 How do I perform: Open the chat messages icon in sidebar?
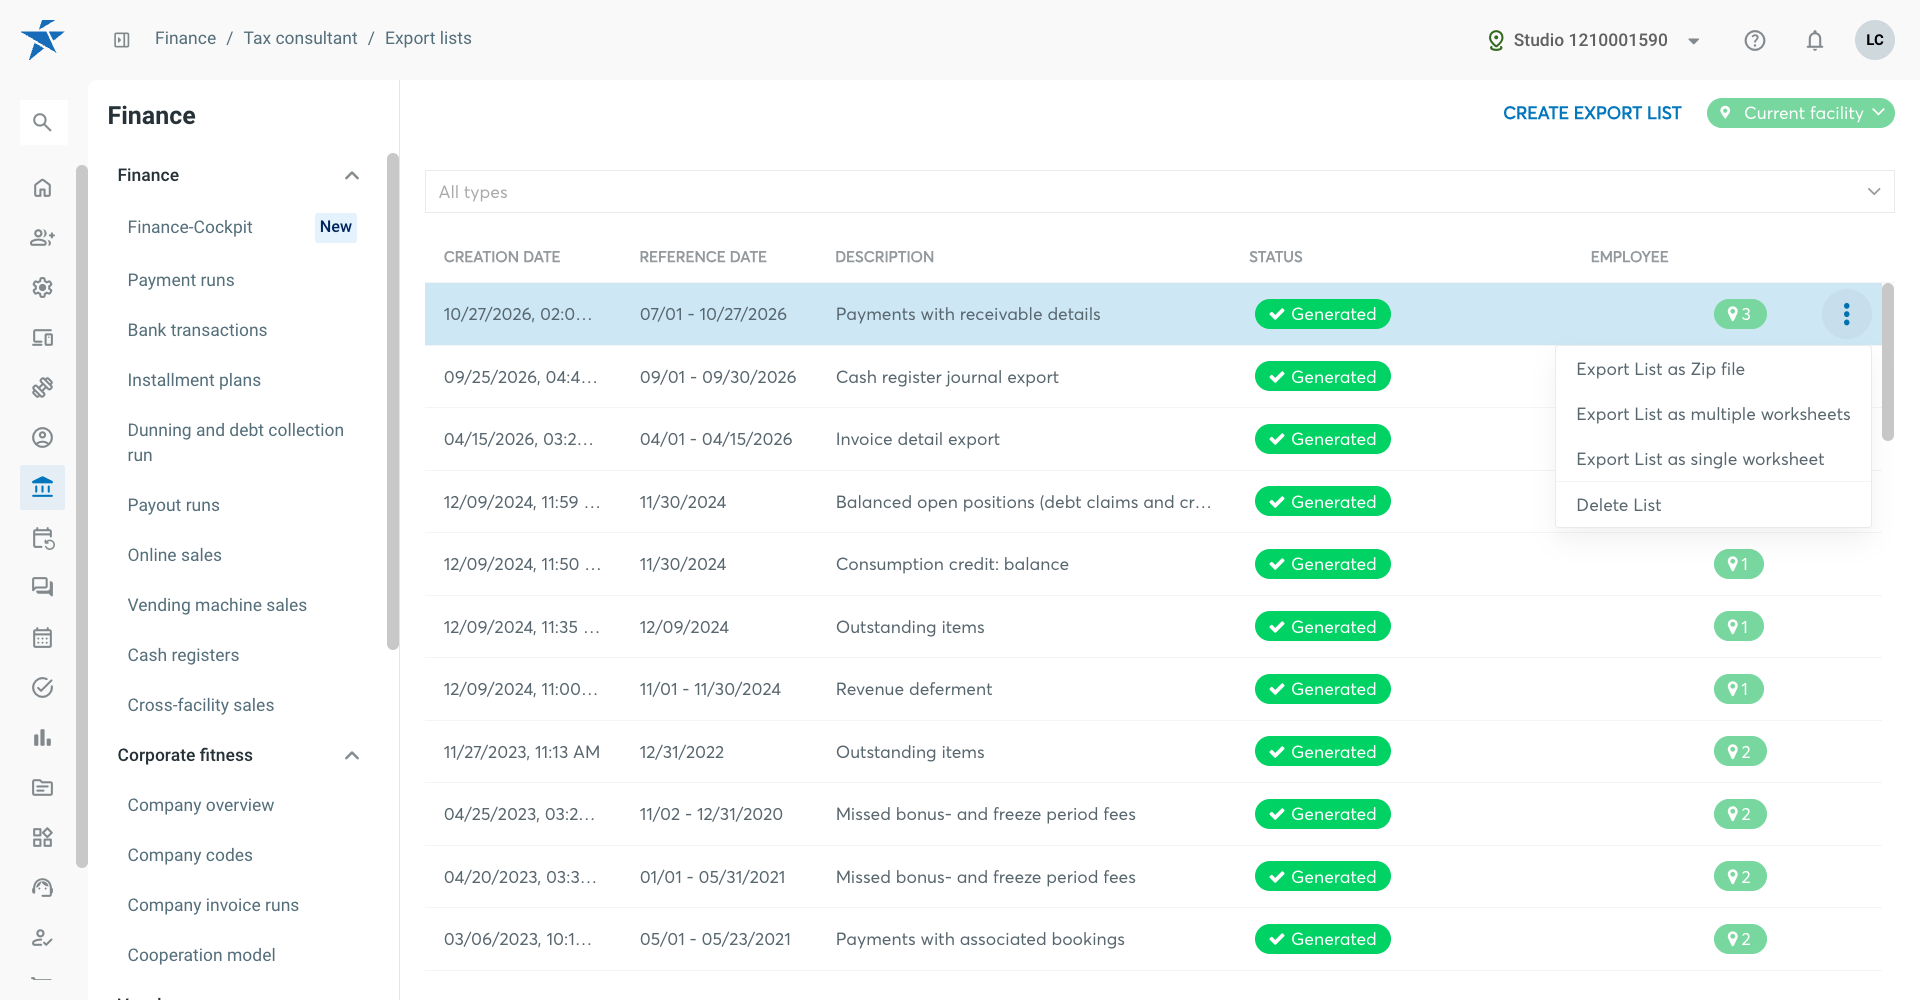click(42, 588)
